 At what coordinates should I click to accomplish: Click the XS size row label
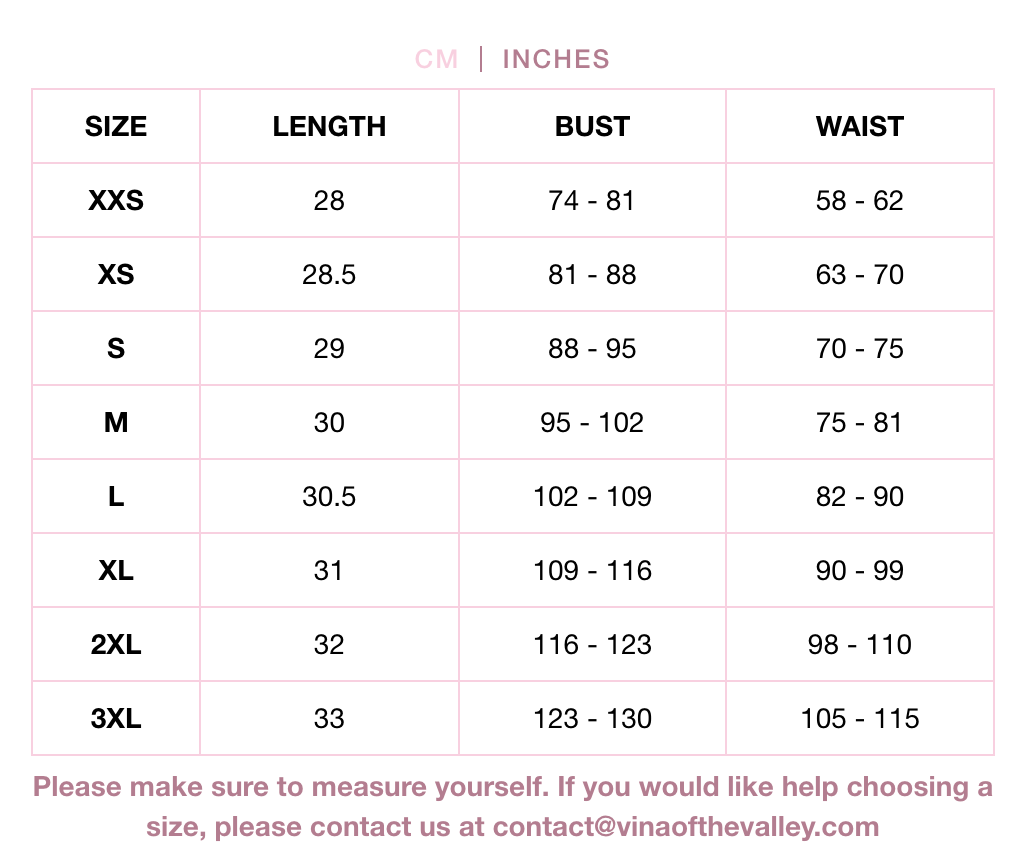point(116,275)
